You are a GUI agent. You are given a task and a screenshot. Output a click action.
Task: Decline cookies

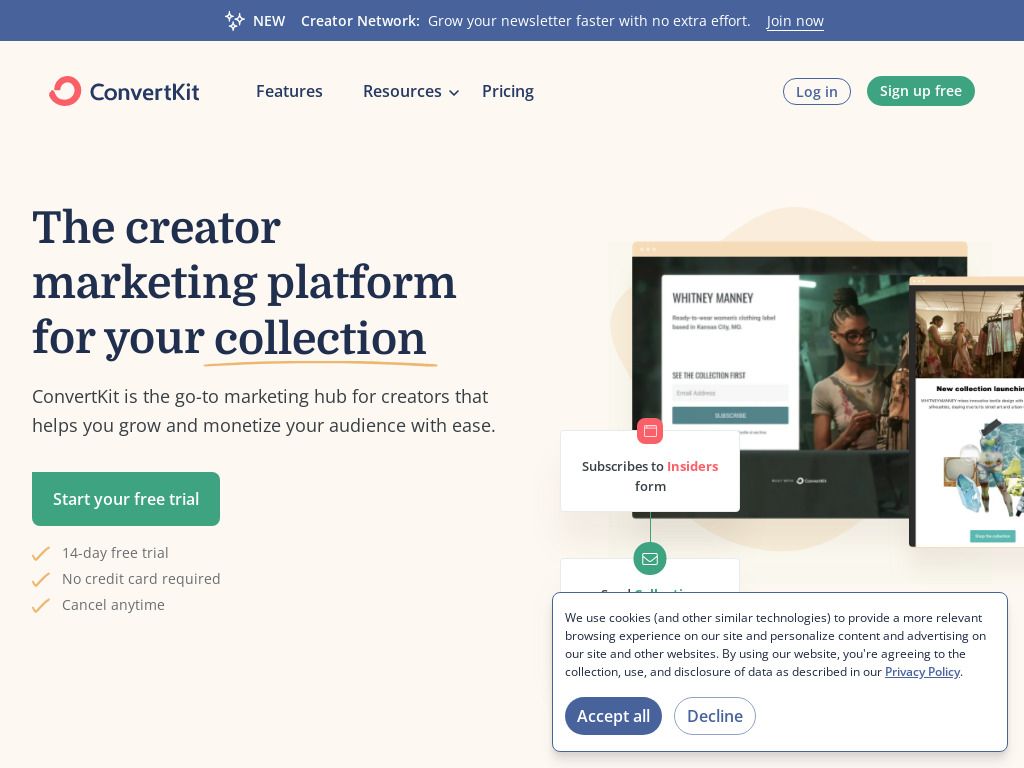point(714,716)
